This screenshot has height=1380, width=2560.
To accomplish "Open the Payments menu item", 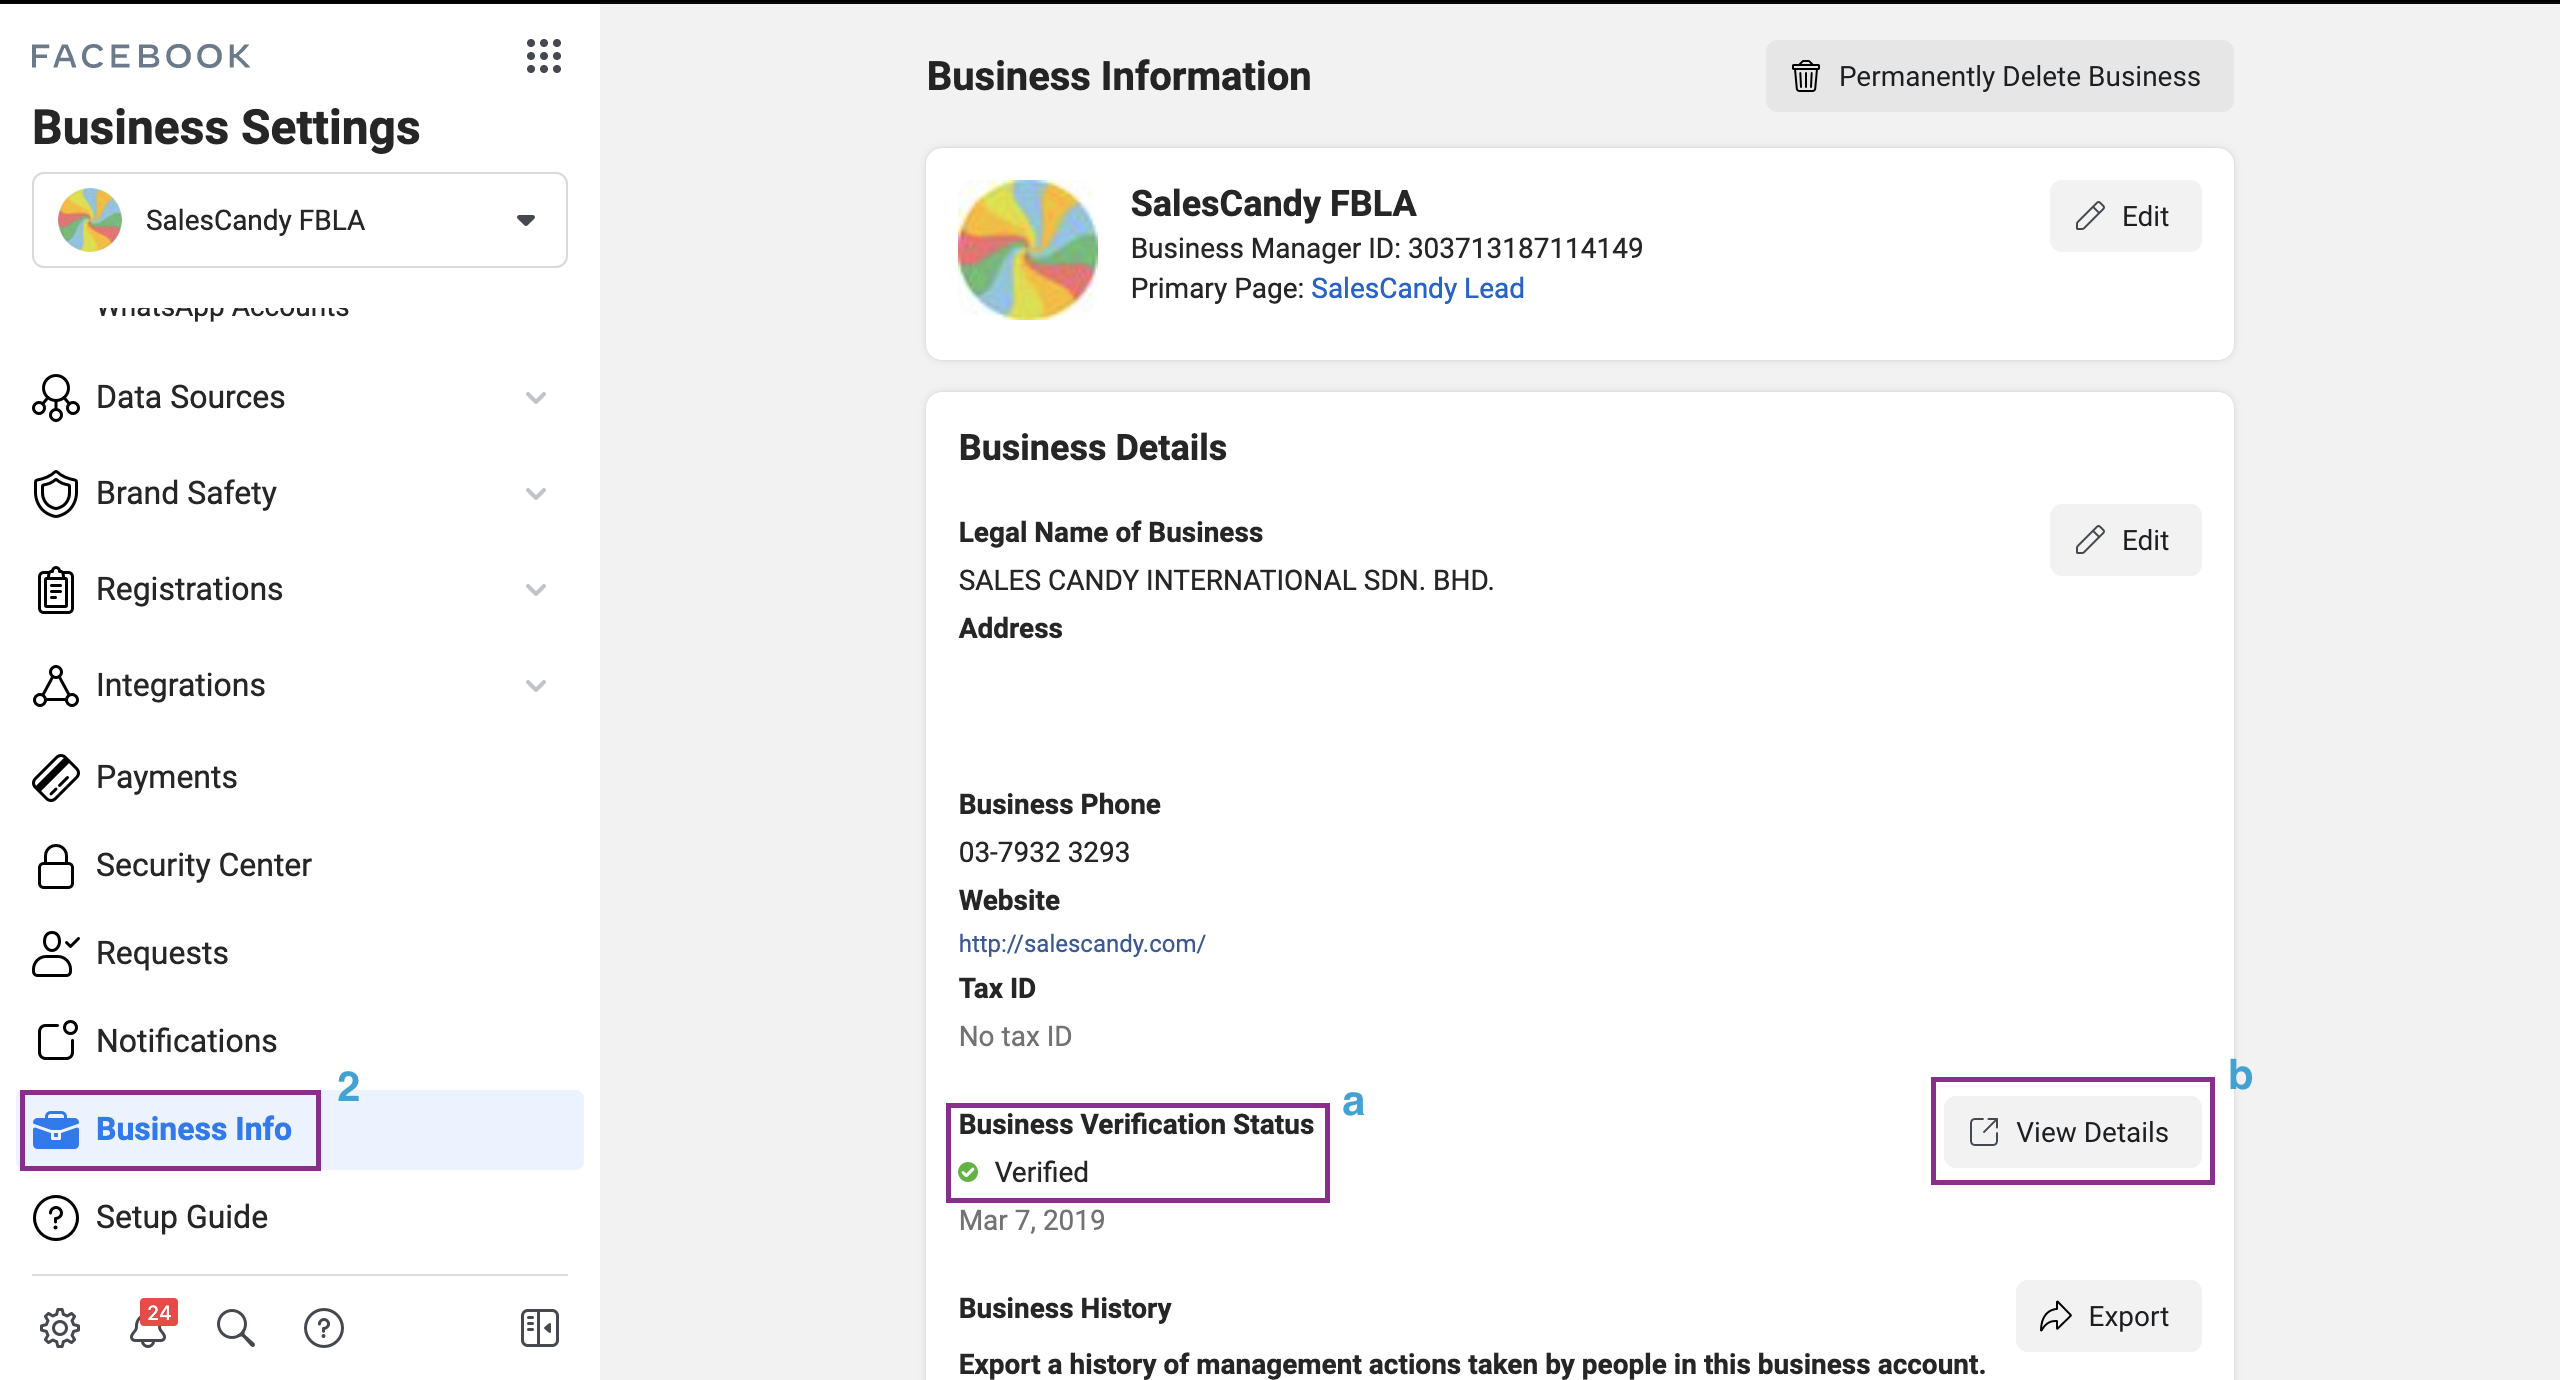I will 166,777.
